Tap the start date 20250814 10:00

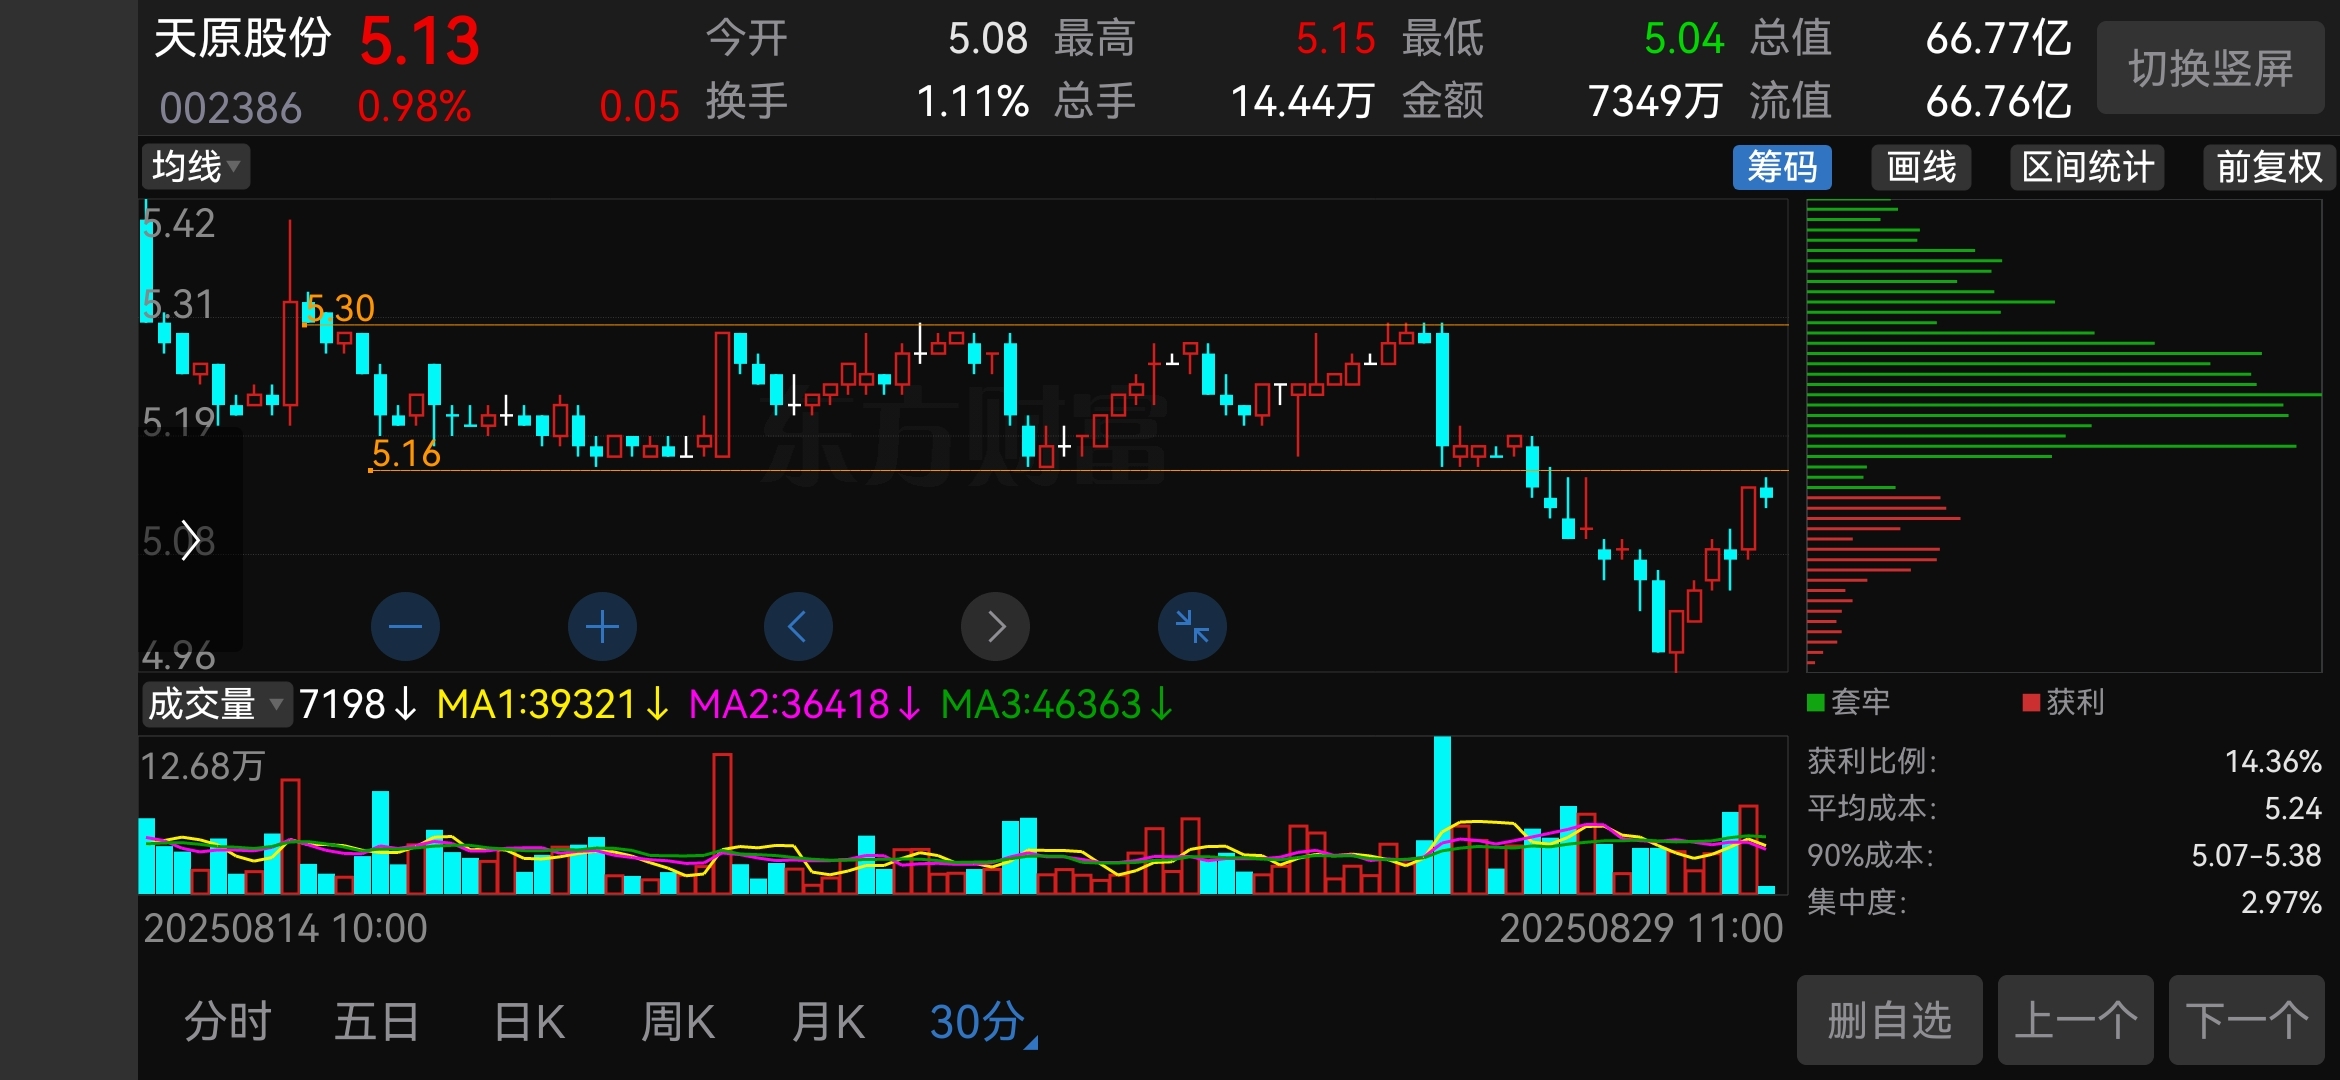coord(285,928)
